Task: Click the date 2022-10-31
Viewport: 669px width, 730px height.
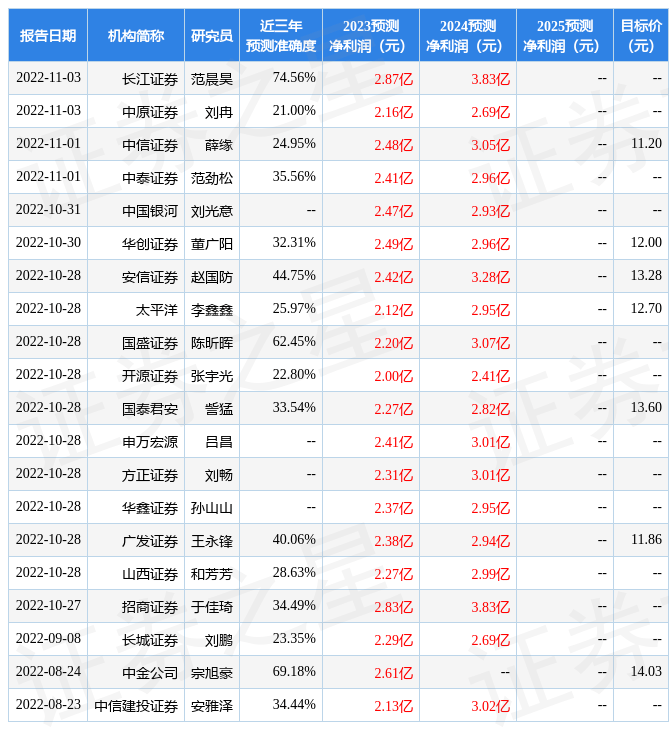Action: pos(48,210)
